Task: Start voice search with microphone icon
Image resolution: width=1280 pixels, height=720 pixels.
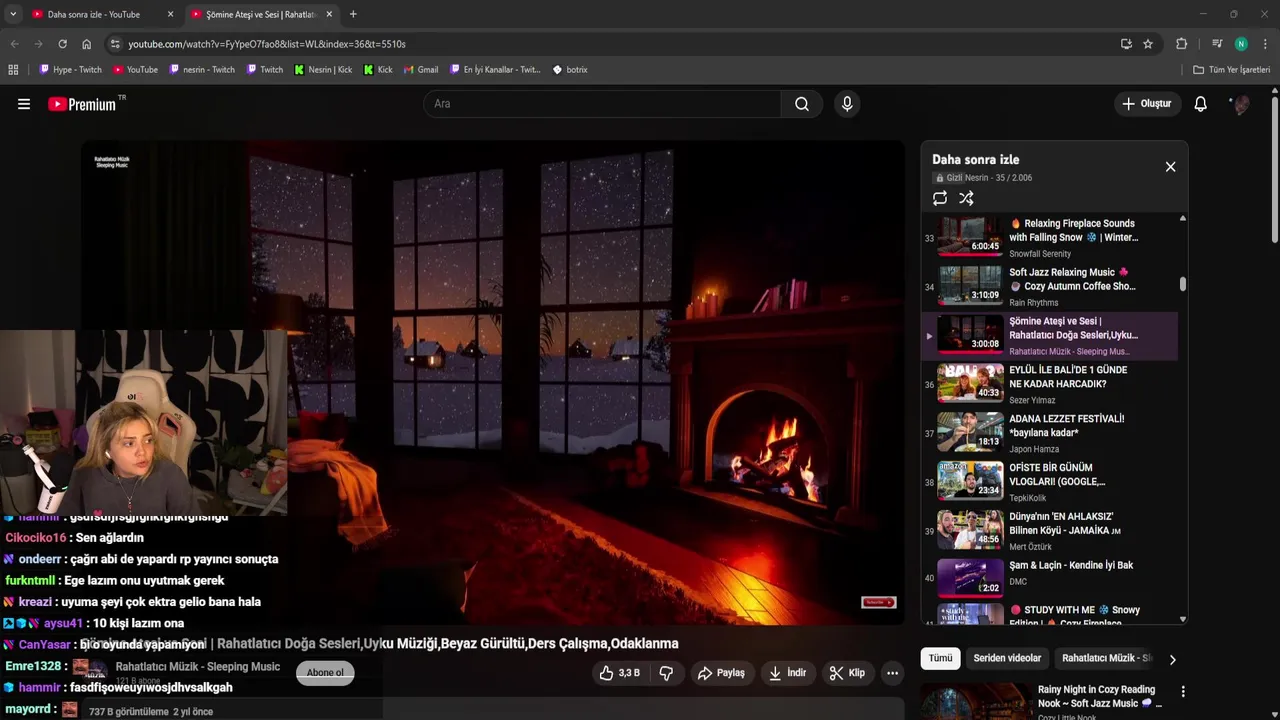Action: [x=847, y=104]
